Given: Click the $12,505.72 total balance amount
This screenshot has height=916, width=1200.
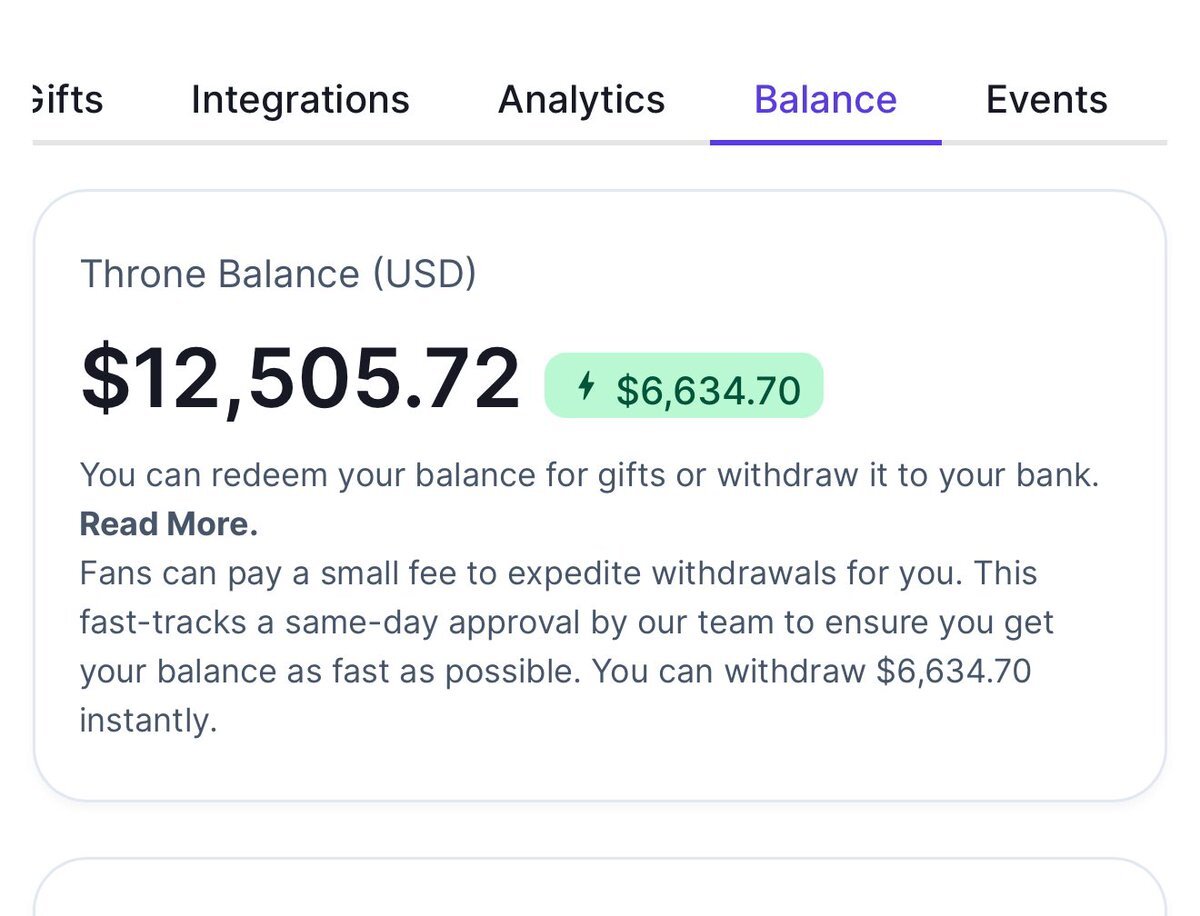Looking at the screenshot, I should coord(300,378).
